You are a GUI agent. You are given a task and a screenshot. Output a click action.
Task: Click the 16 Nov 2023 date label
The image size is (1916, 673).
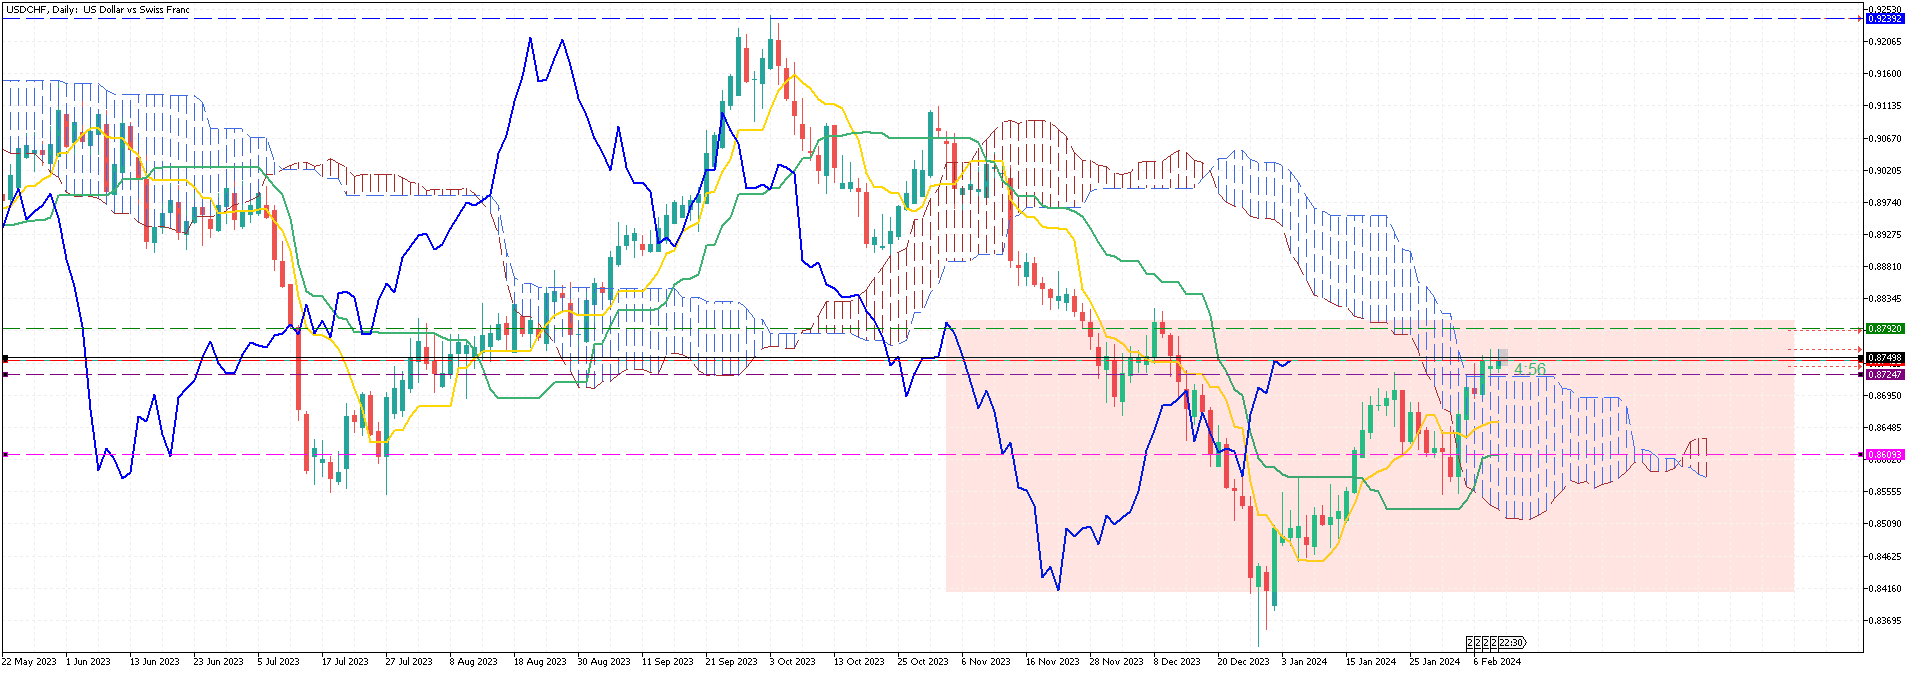1052,661
